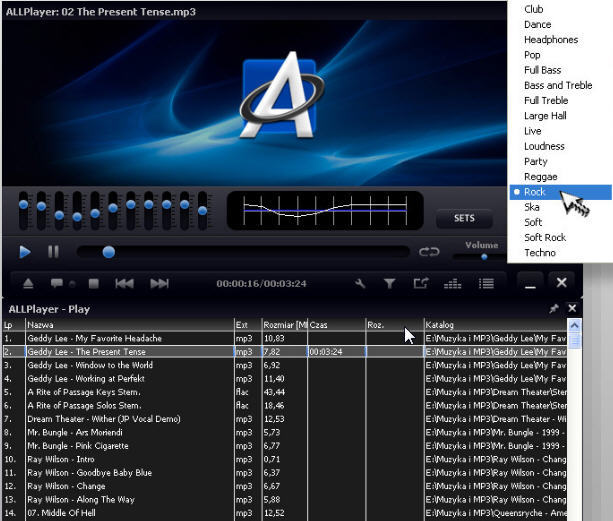Click the 43,44 file size cell

[284, 392]
